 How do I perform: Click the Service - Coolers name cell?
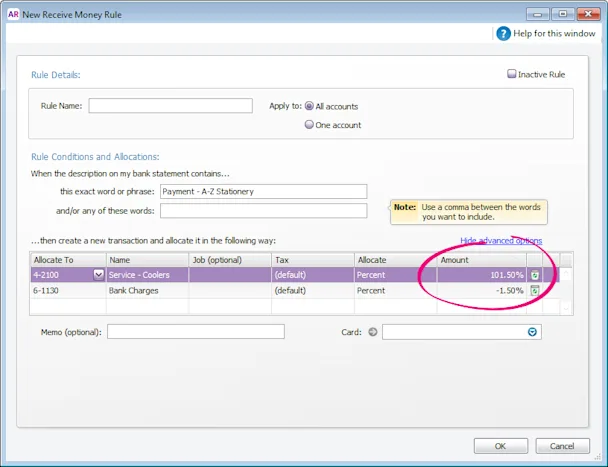147,275
